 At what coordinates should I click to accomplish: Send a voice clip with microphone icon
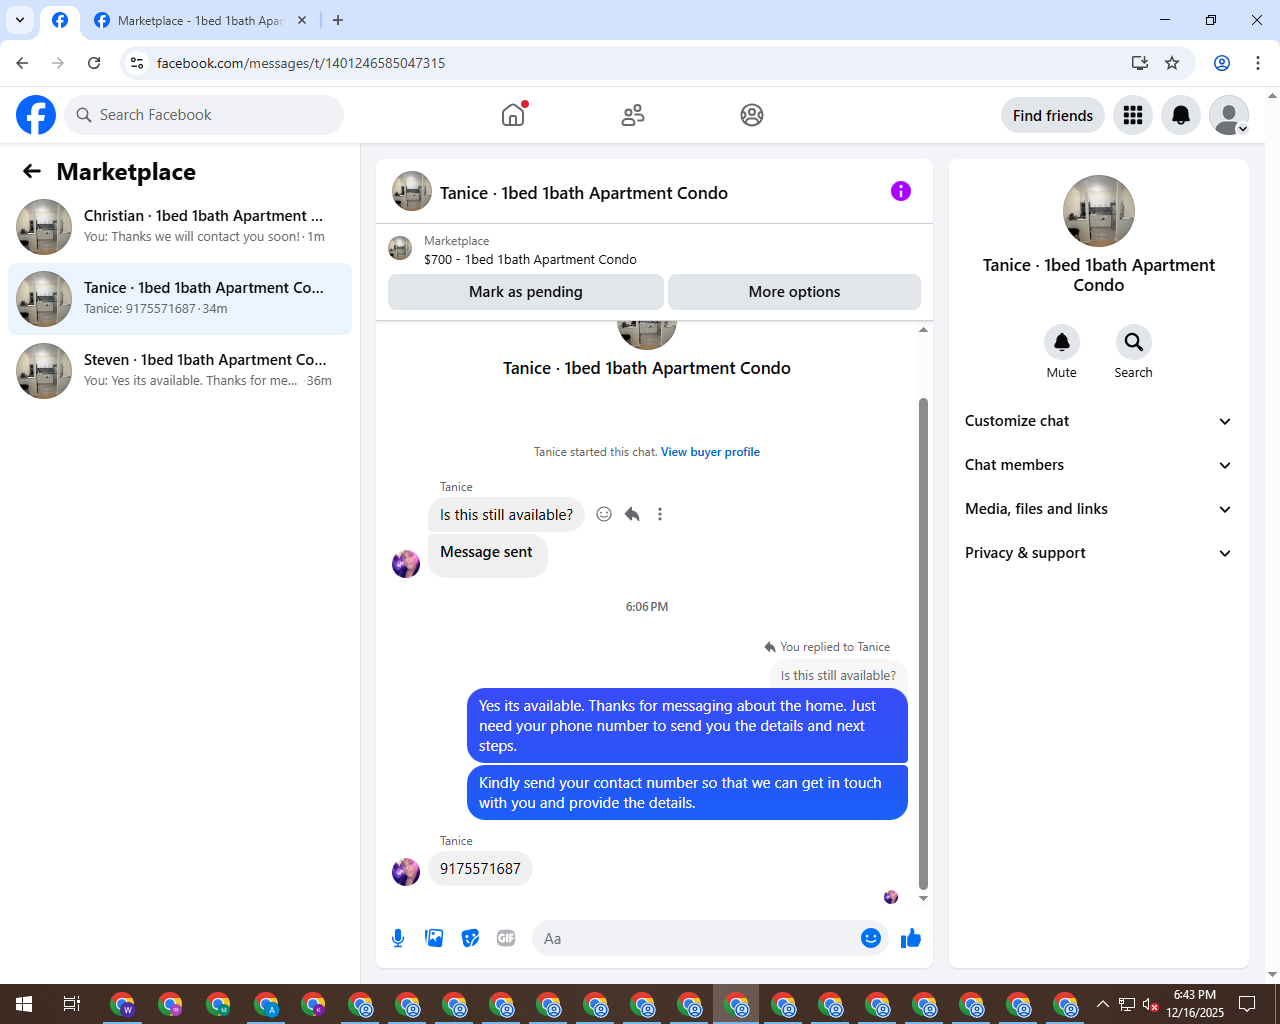(398, 938)
